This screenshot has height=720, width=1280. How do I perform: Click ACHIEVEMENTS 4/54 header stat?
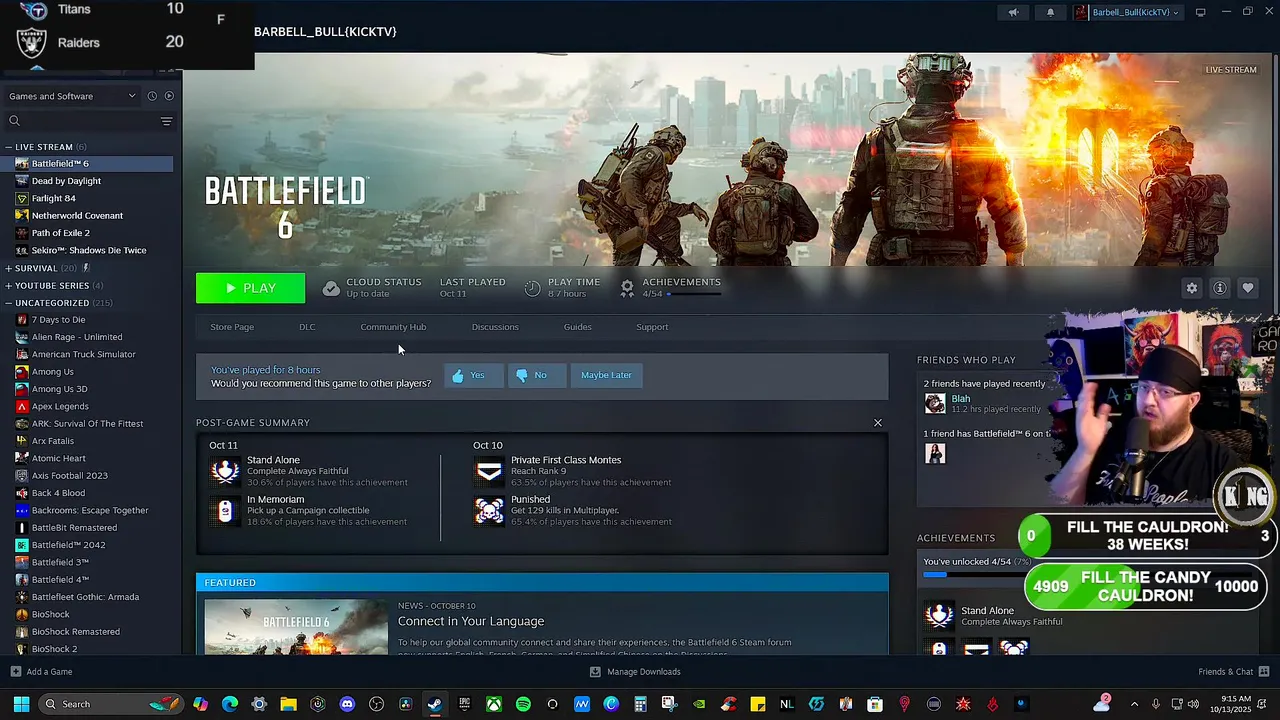coord(671,287)
